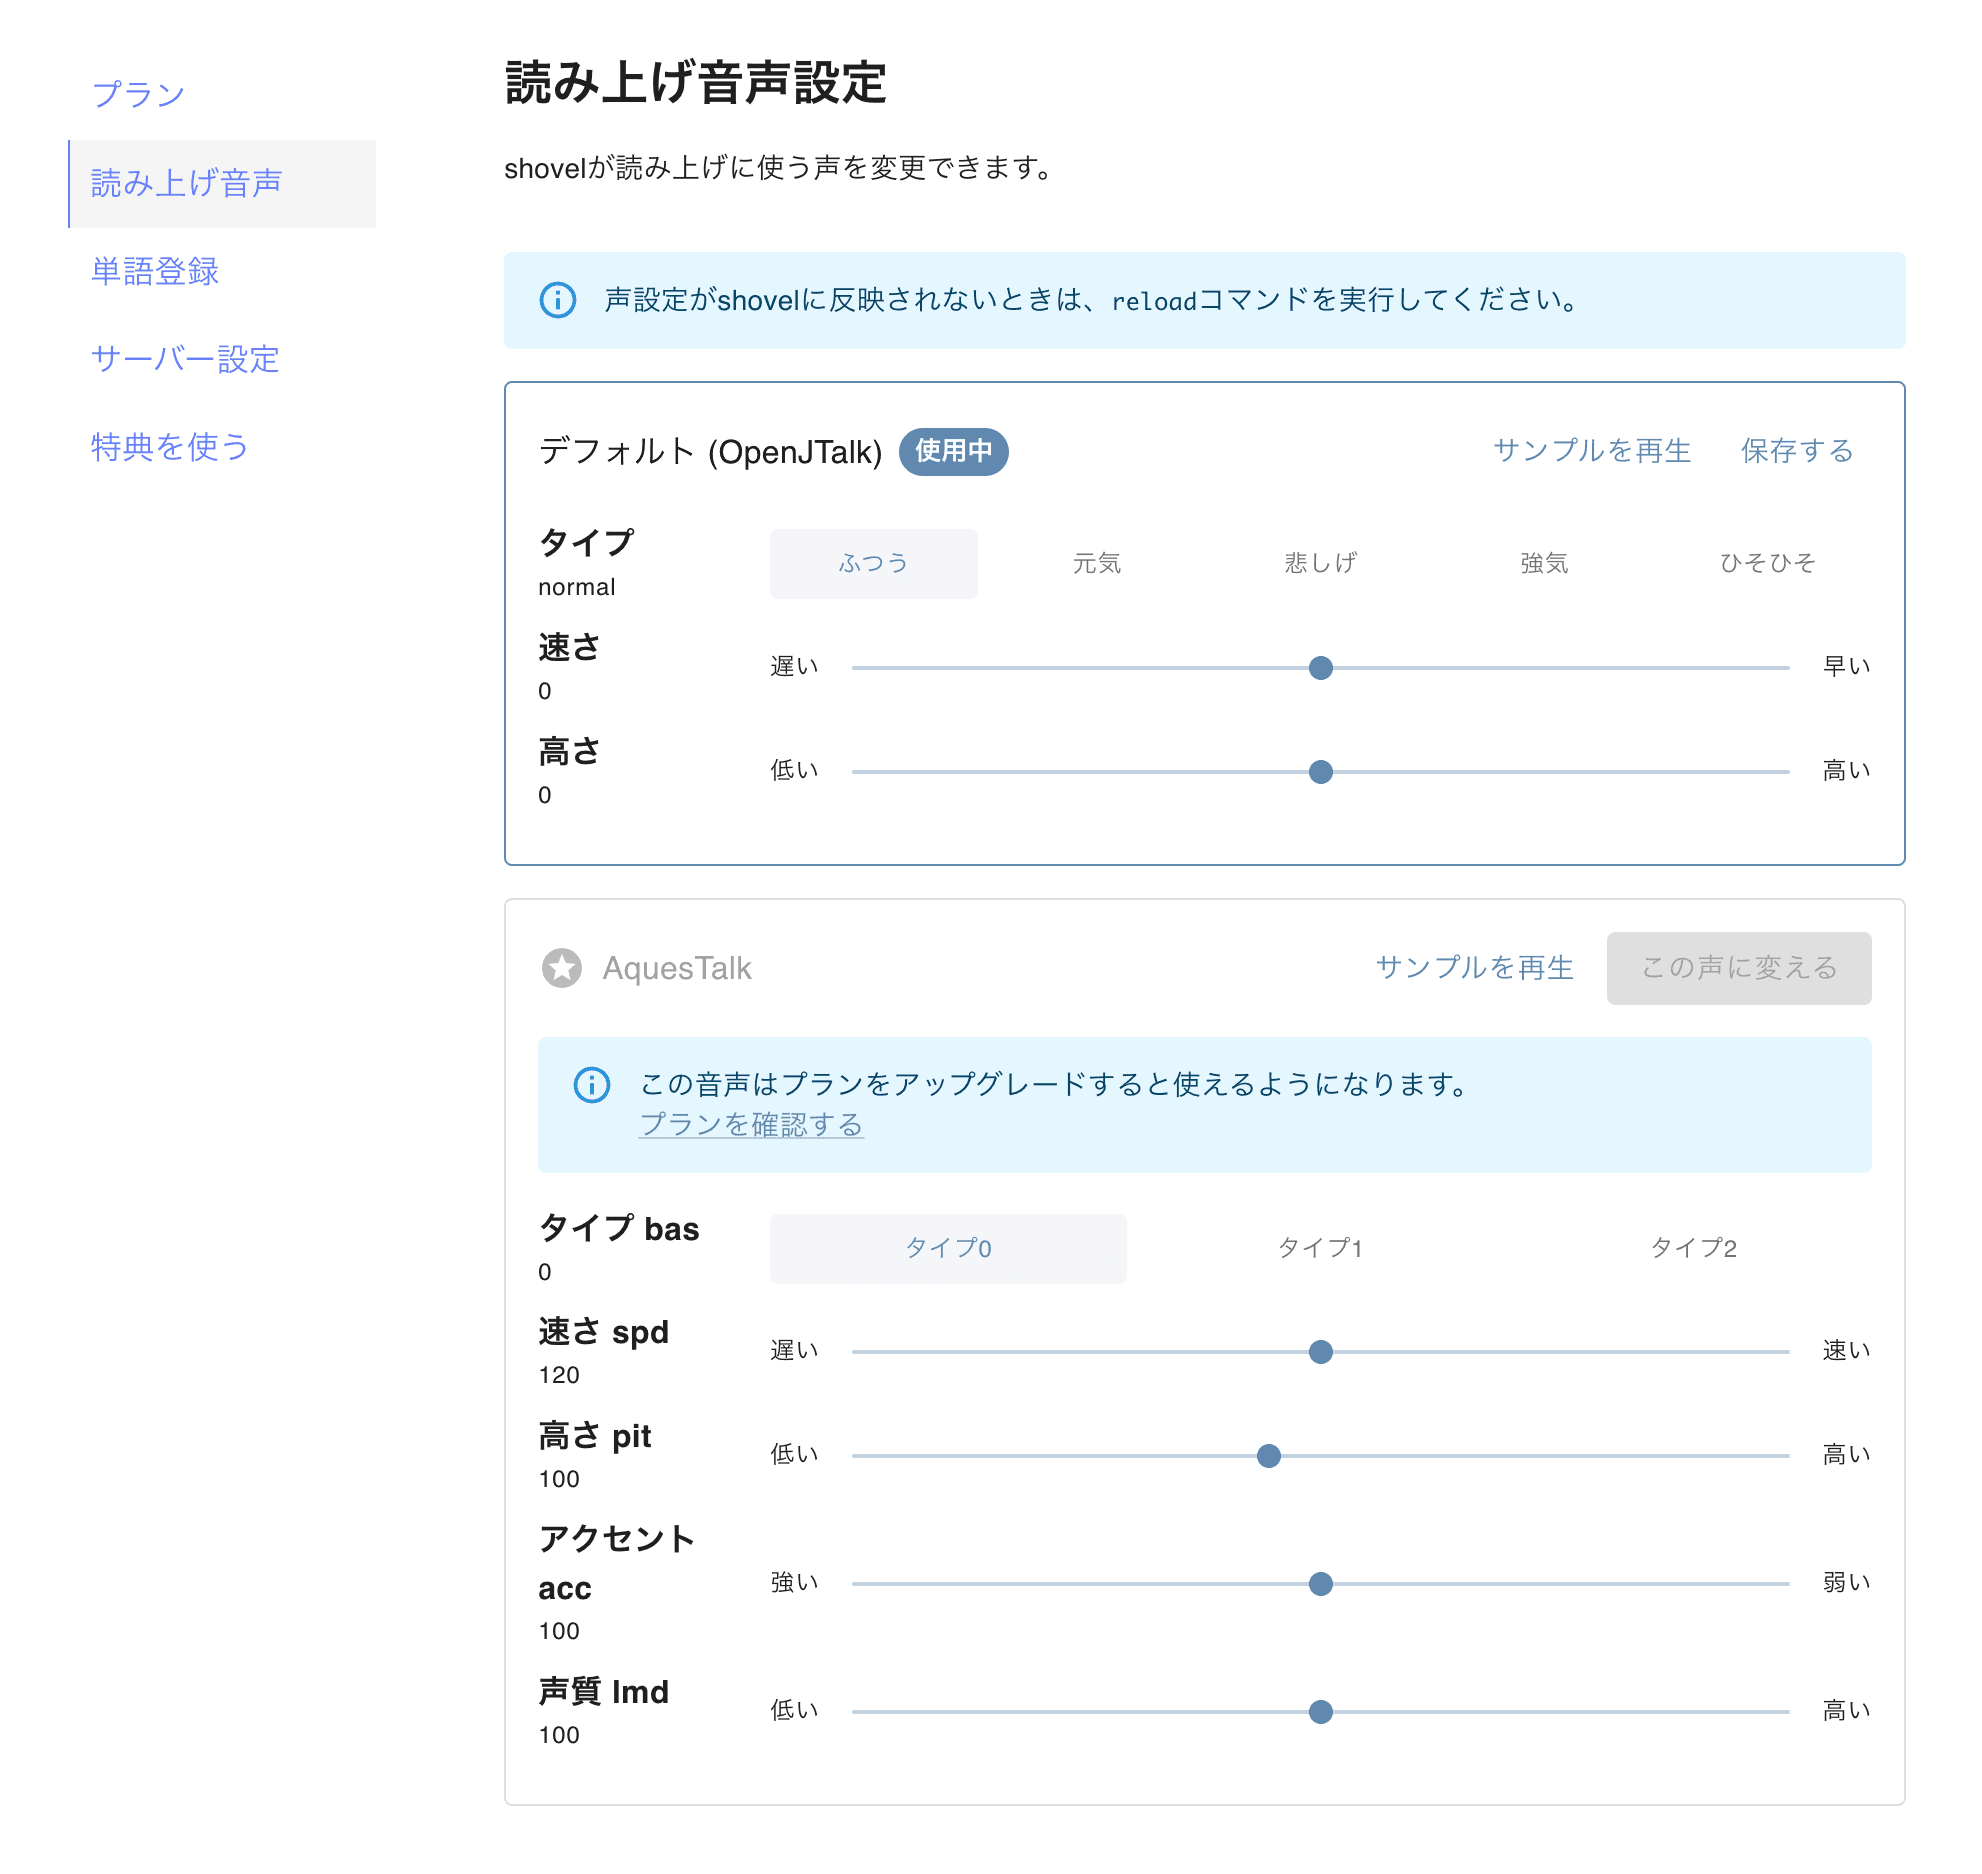This screenshot has height=1874, width=1982.
Task: Click the star icon next to AquesTalk
Action: click(562, 968)
